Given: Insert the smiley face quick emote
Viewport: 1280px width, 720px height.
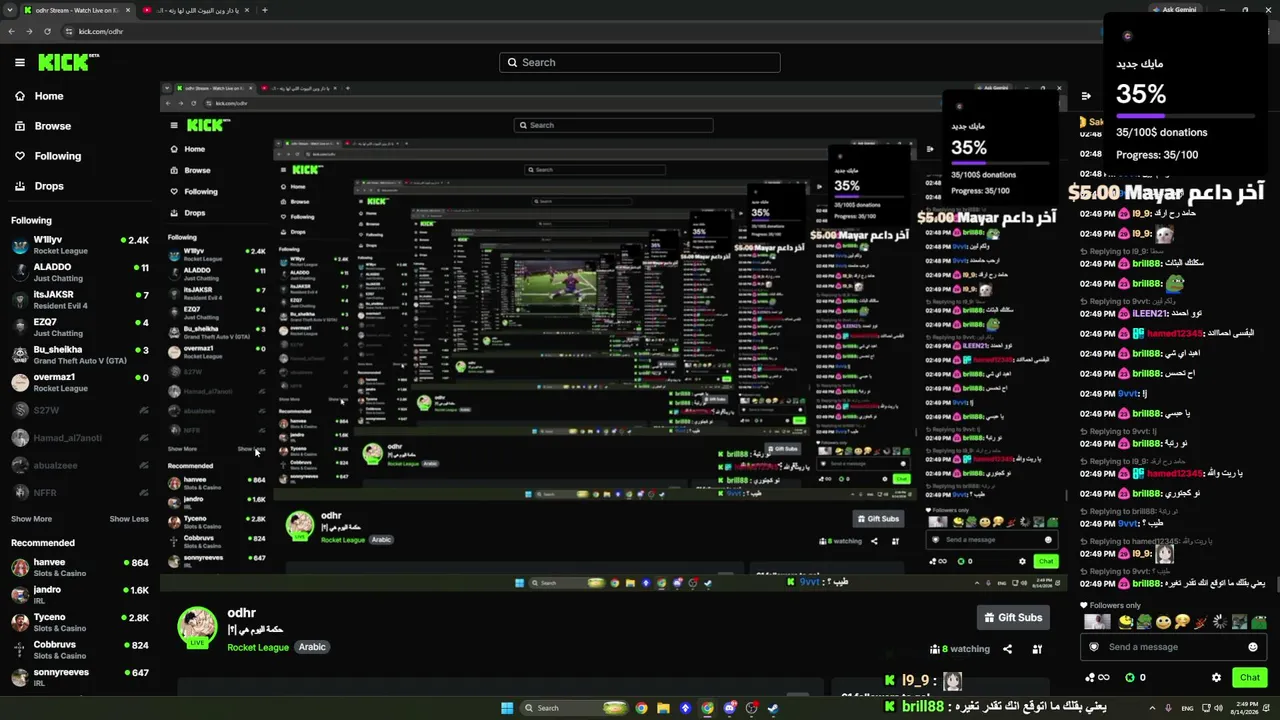Looking at the screenshot, I should pos(1163,622).
